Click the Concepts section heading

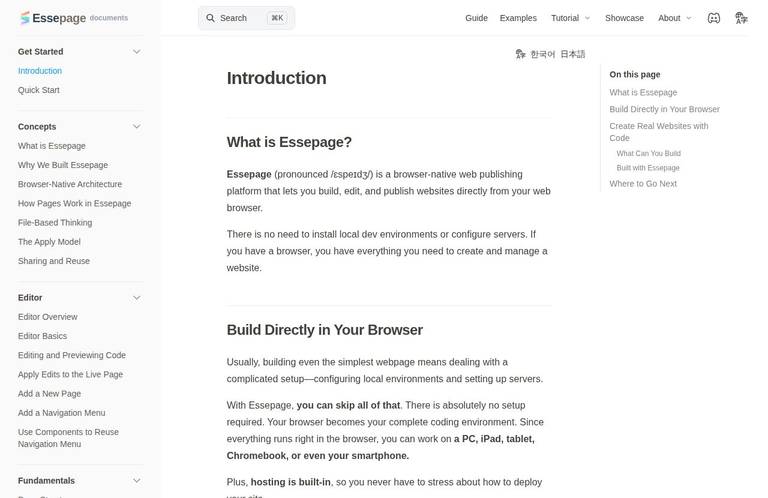click(37, 126)
